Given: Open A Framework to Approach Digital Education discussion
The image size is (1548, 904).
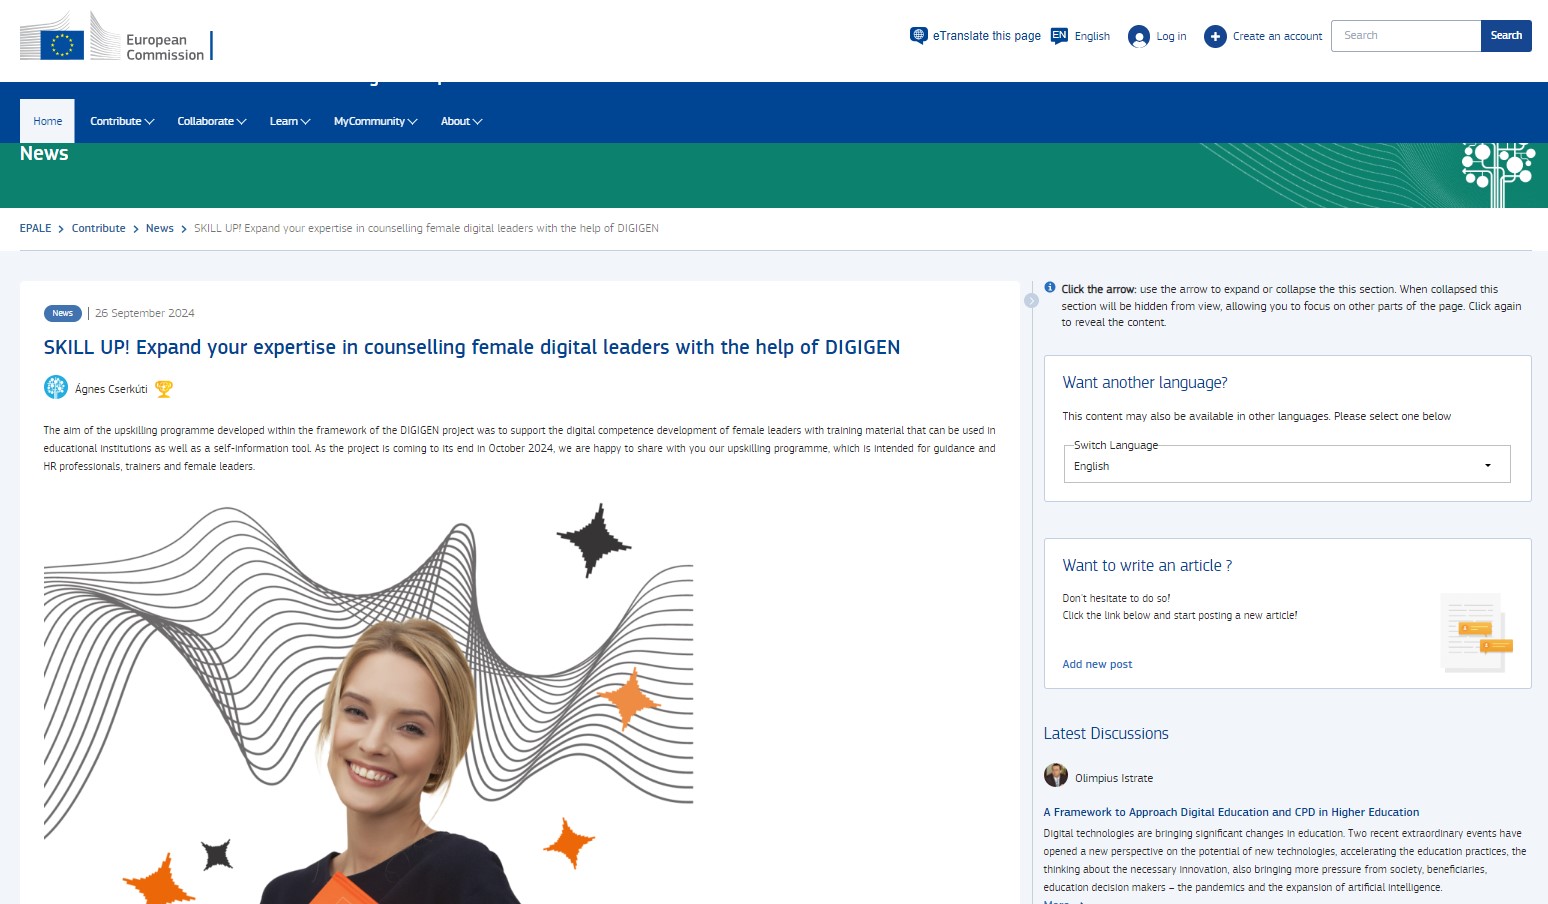Looking at the screenshot, I should 1231,812.
